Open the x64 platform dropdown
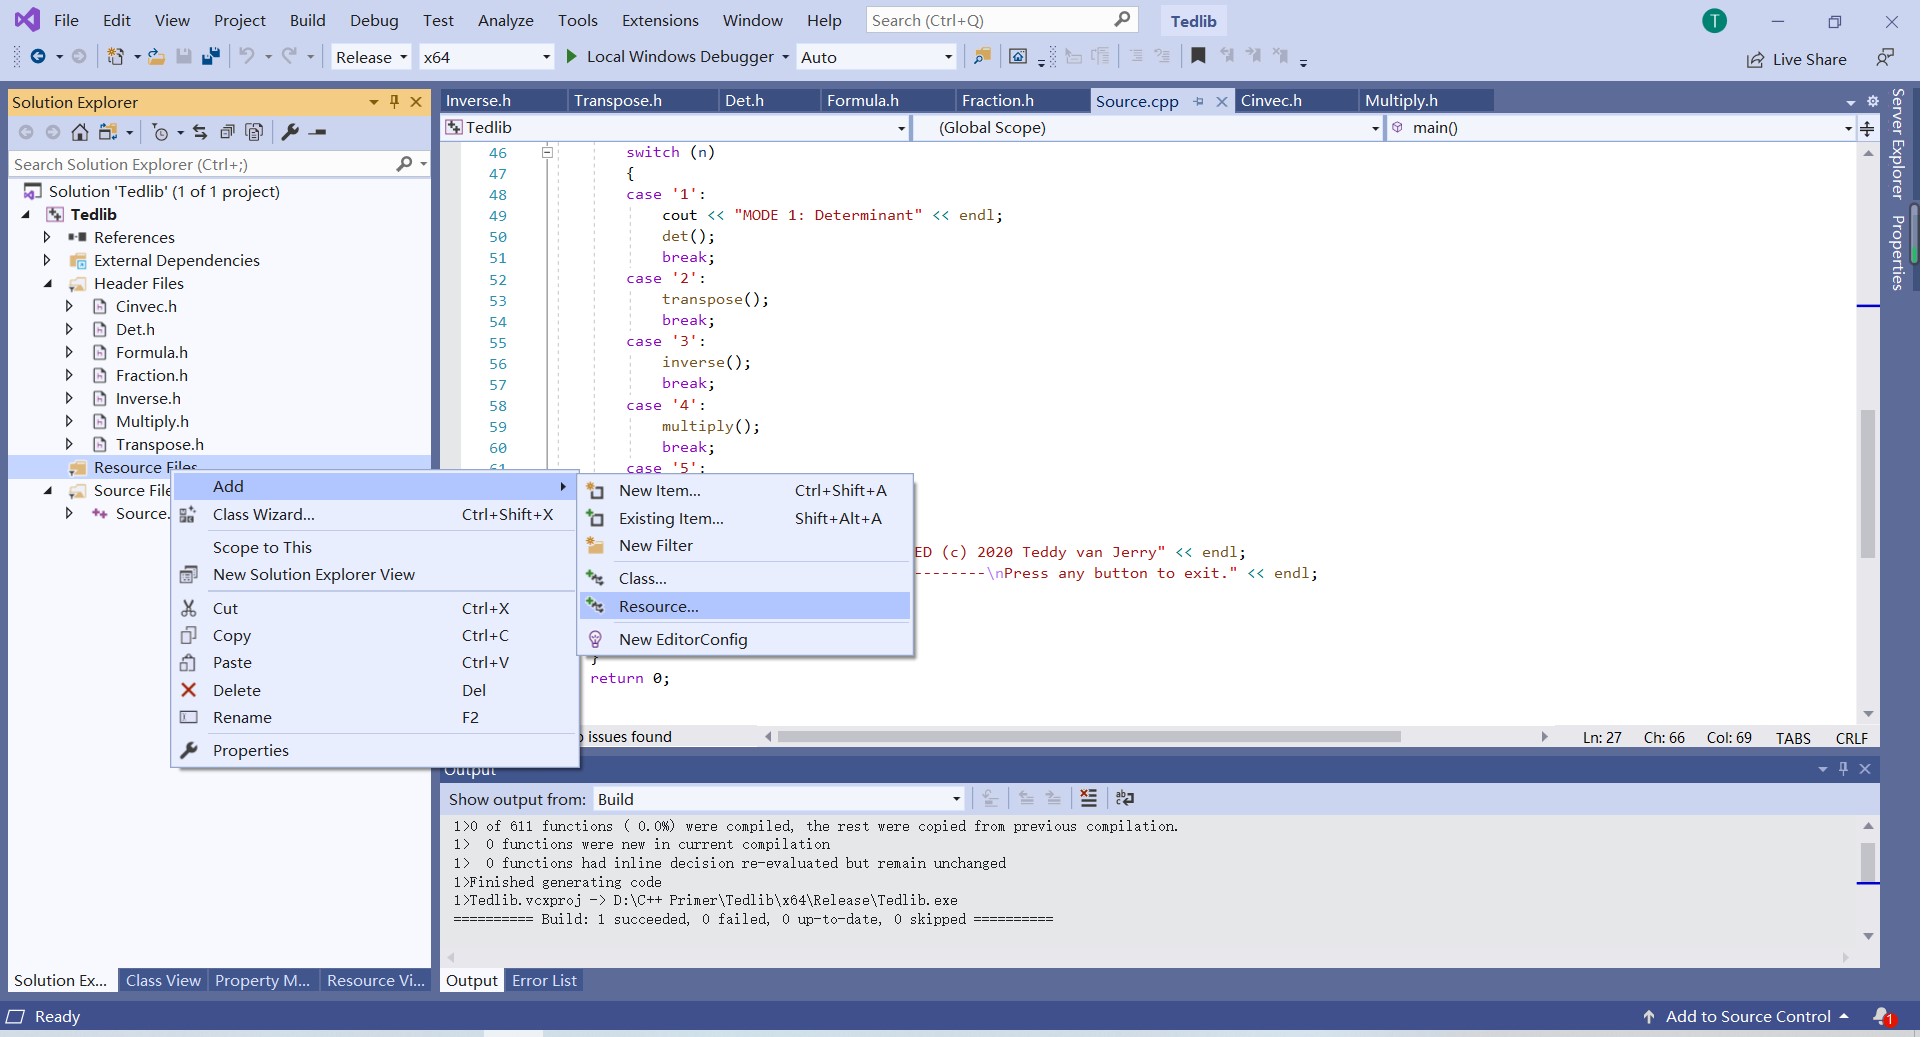Viewport: 1928px width, 1037px height. (x=546, y=57)
